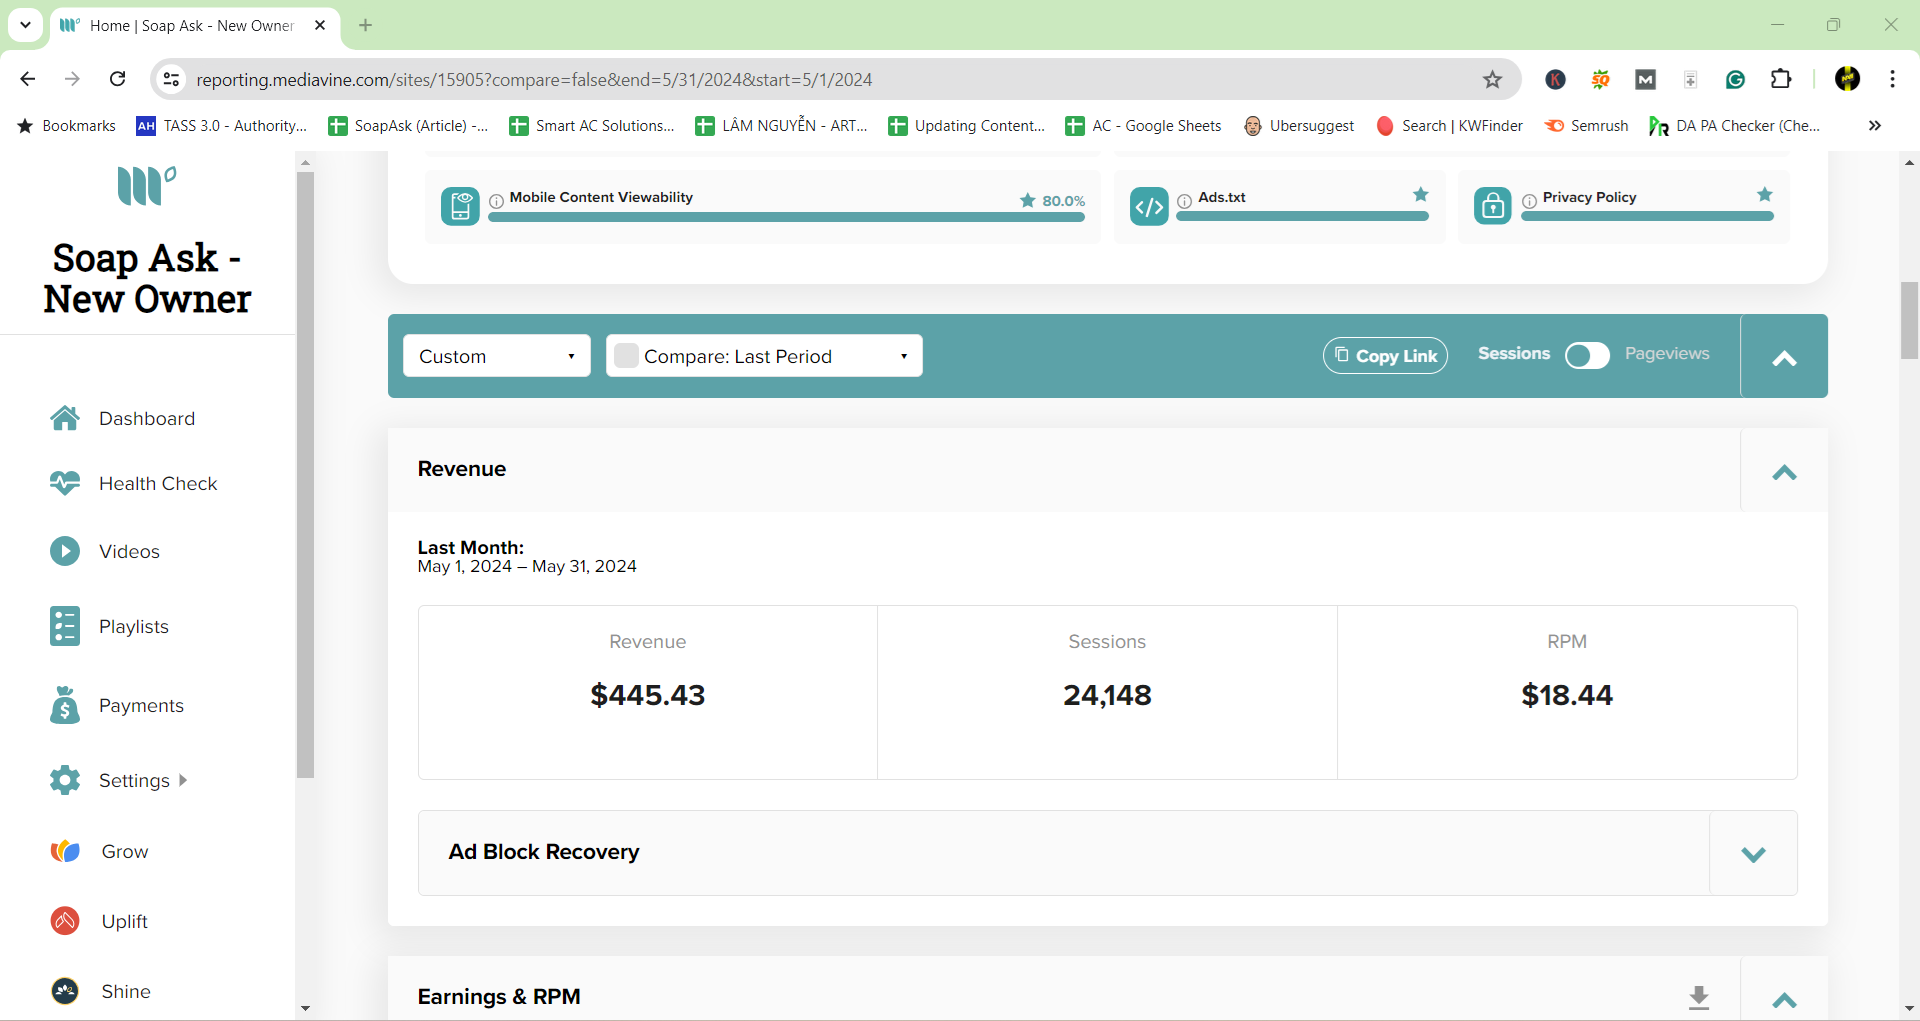
Task: Click the Mediavine logo above site name
Action: (x=147, y=186)
